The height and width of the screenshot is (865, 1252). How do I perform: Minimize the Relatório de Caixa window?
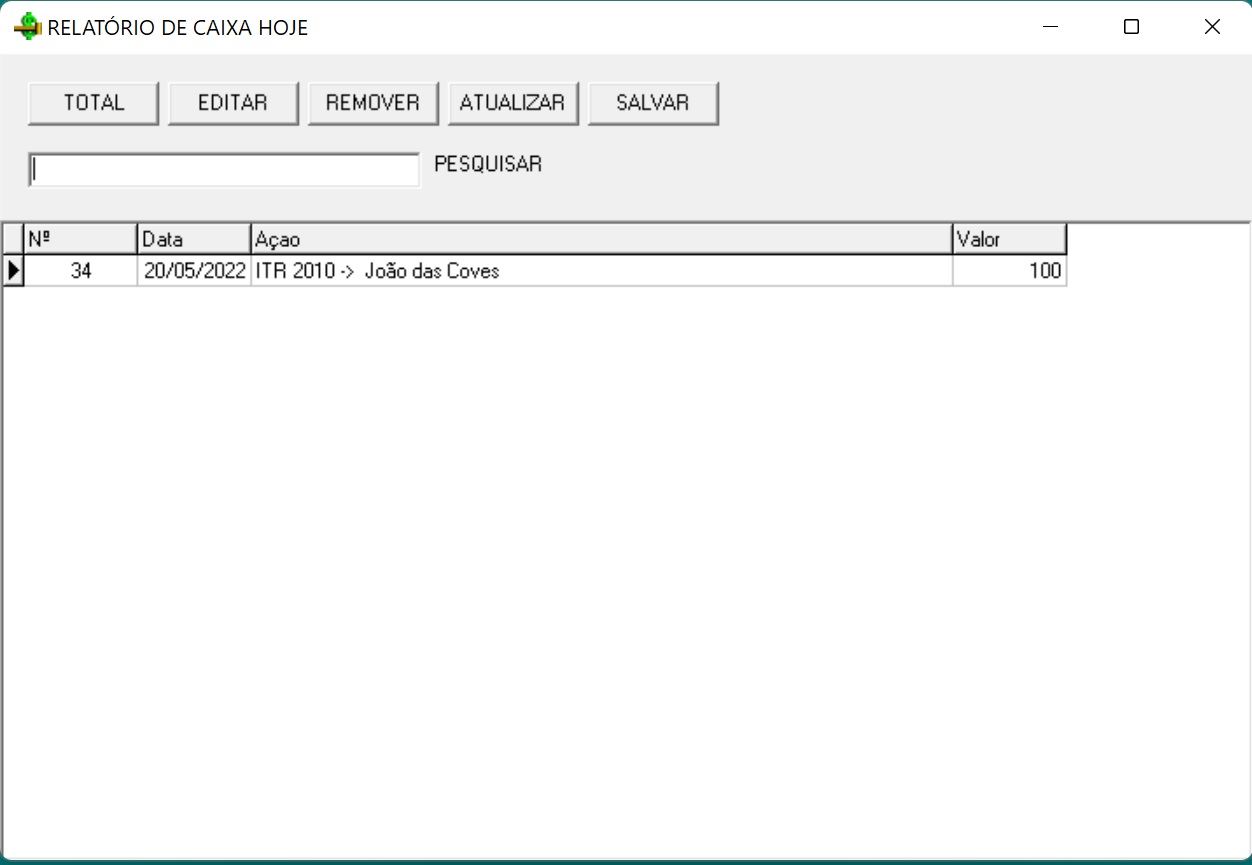1050,27
